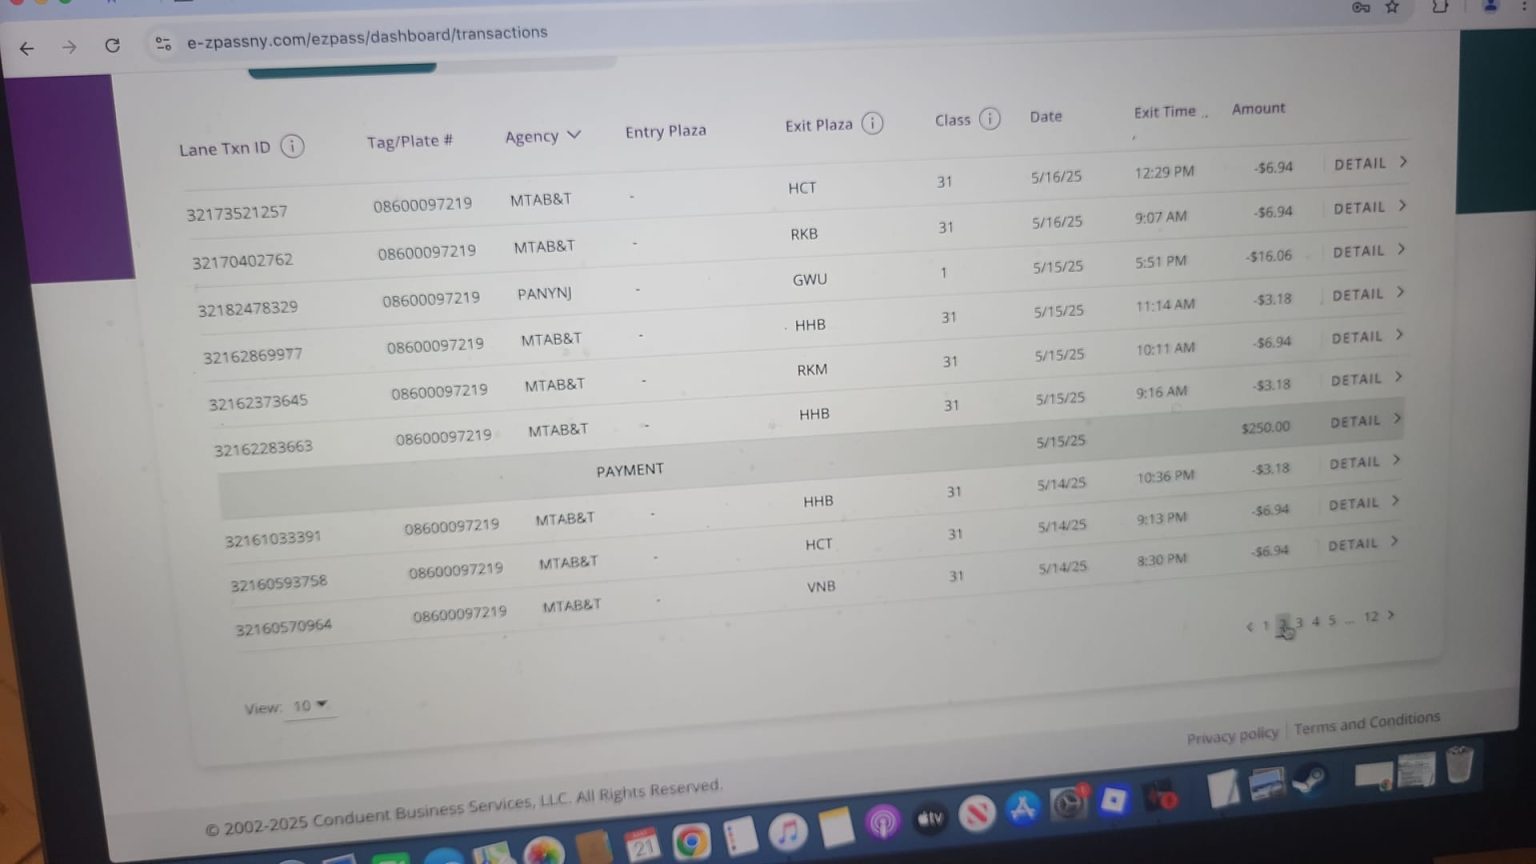The height and width of the screenshot is (864, 1536).
Task: Open the Terms and Conditions link
Action: click(1367, 723)
